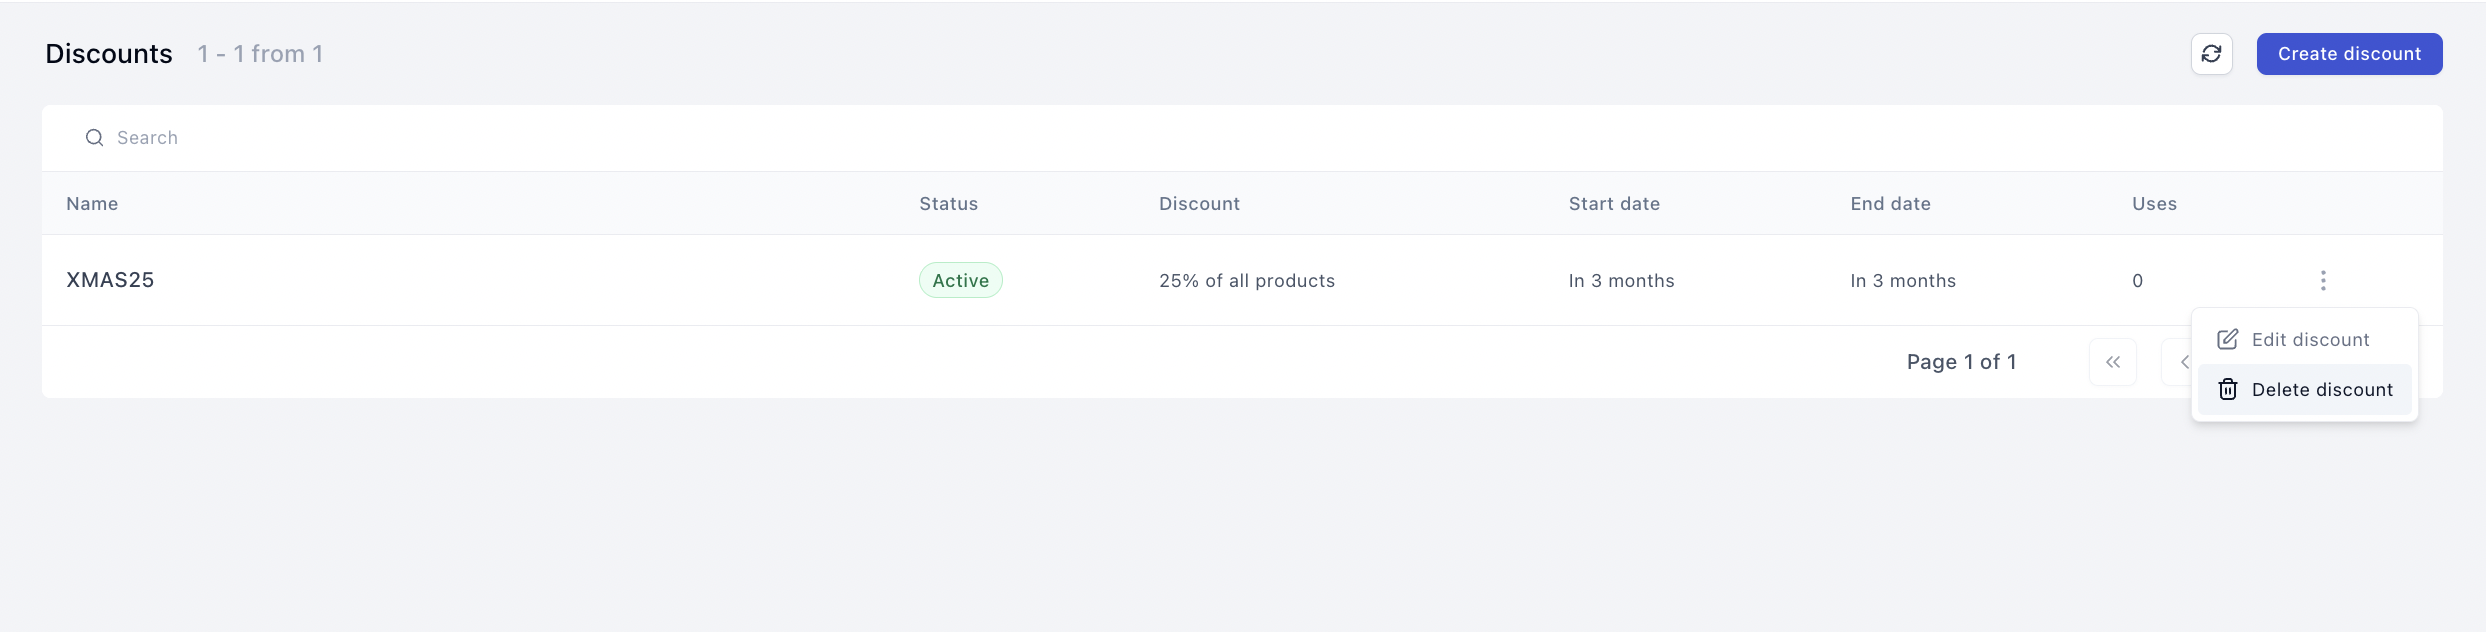Screen dimensions: 2486x632
Task: Click the End date column header
Action: pyautogui.click(x=1890, y=204)
